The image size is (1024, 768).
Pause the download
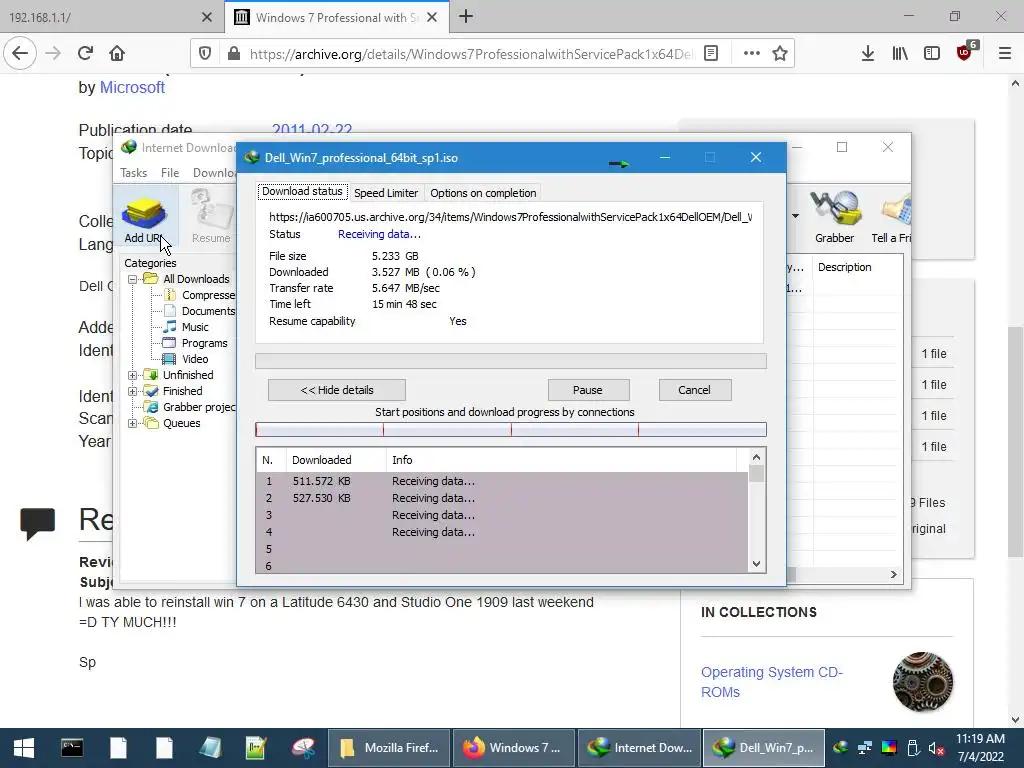[x=588, y=390]
